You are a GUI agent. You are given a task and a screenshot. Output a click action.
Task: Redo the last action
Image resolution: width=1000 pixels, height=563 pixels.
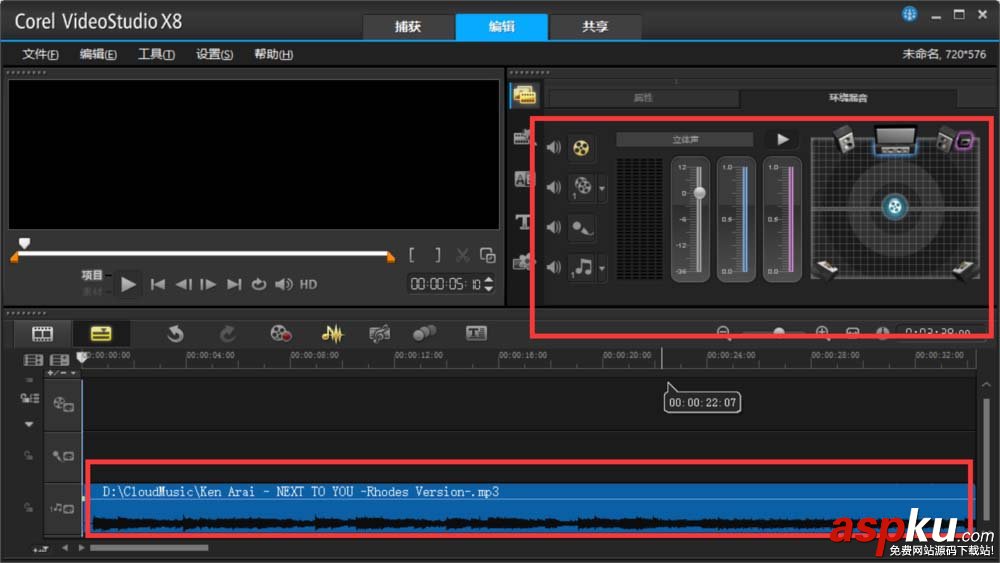click(x=227, y=333)
